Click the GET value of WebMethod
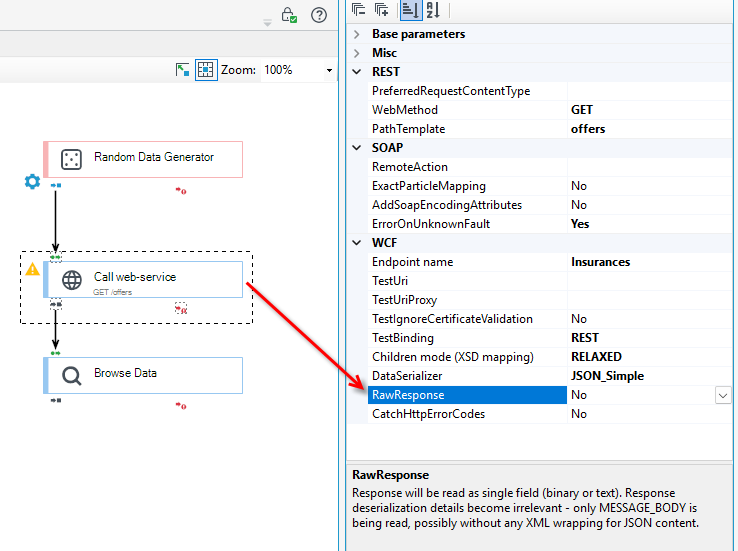 [x=582, y=110]
